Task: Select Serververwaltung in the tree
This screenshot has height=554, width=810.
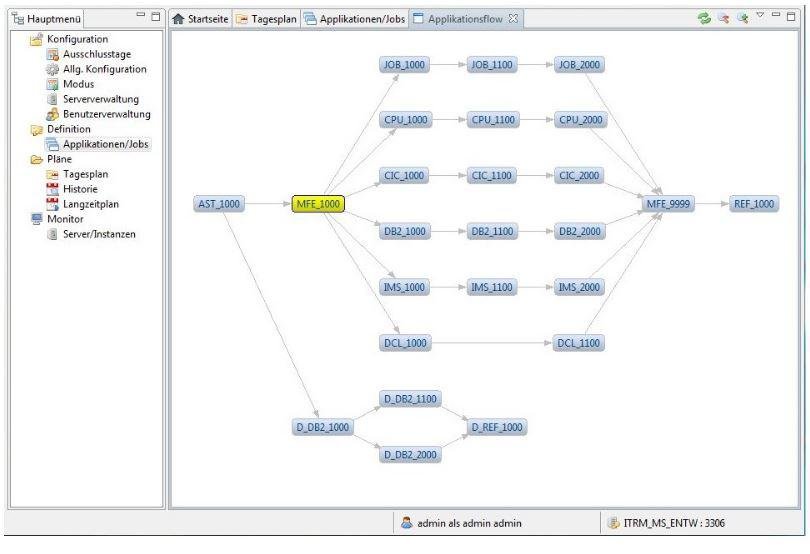Action: [x=101, y=99]
